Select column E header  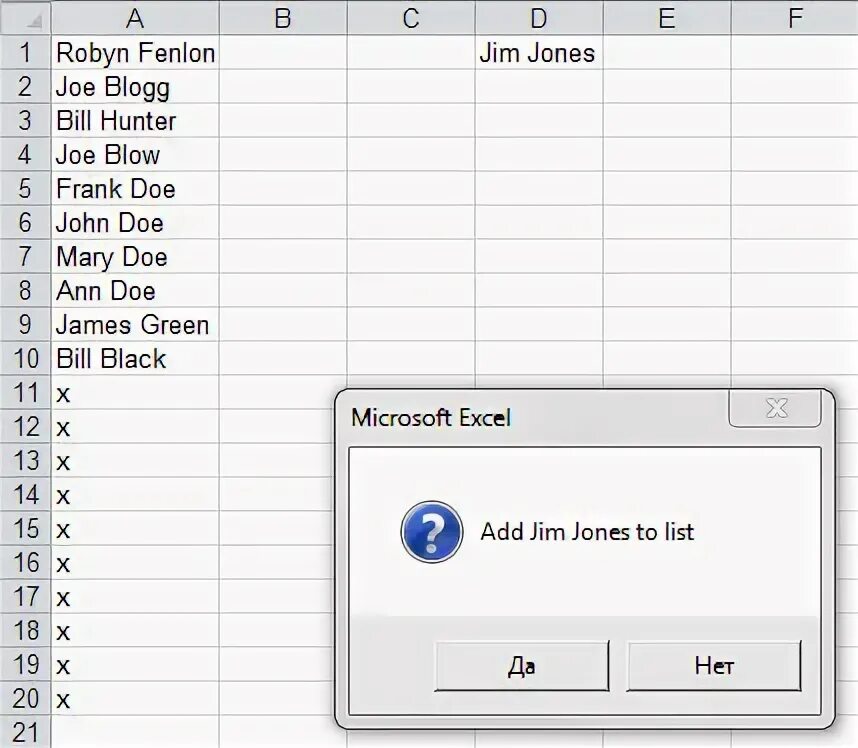click(667, 18)
